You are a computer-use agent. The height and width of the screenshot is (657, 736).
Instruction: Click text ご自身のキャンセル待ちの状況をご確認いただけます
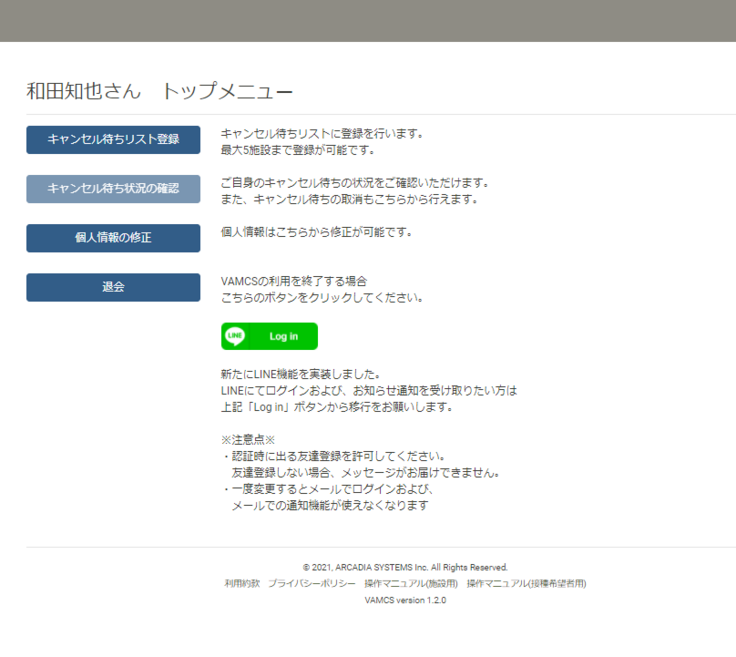click(355, 182)
